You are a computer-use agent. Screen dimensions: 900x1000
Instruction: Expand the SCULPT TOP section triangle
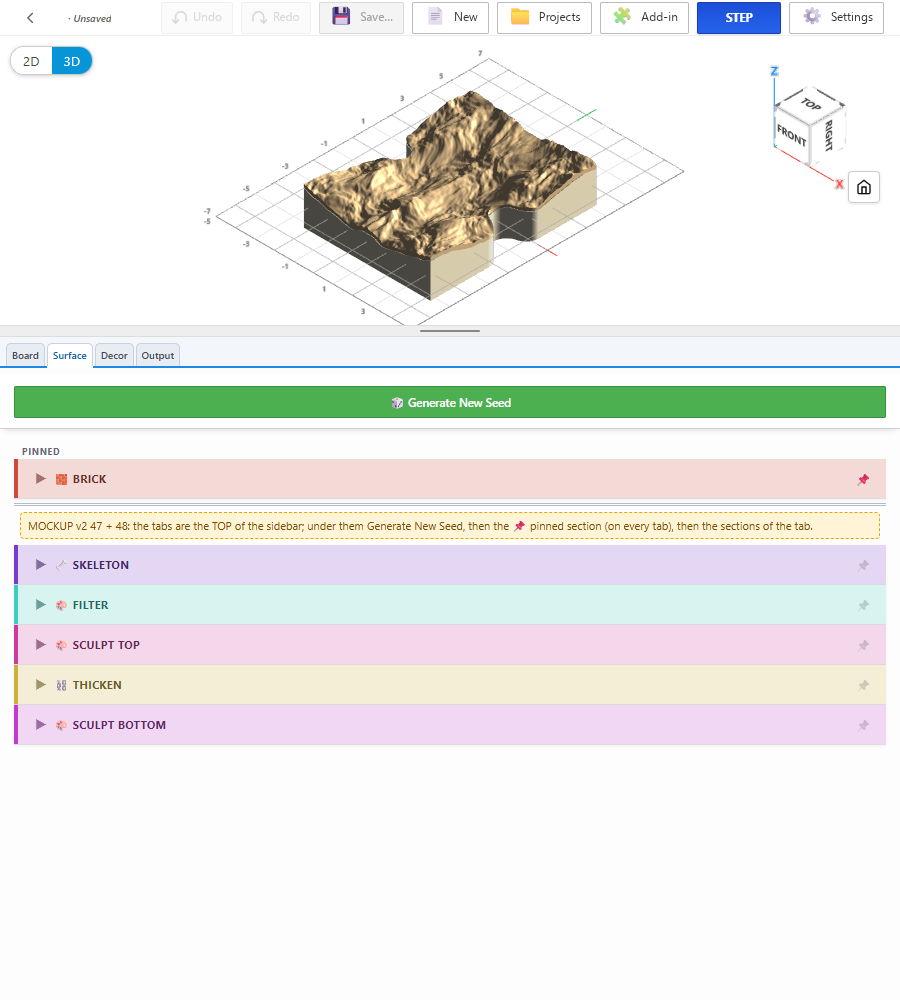pos(40,645)
